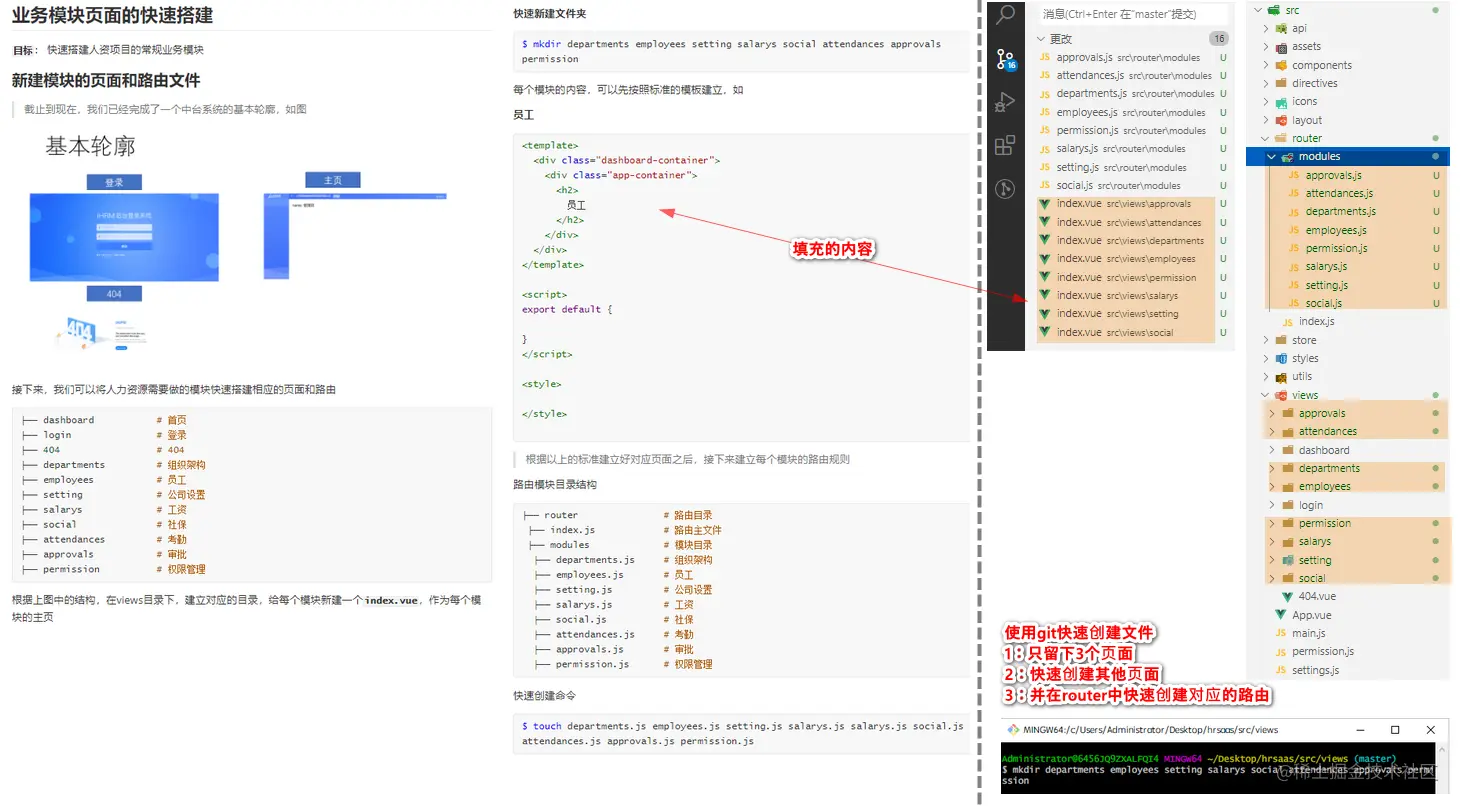Open the Run and Debug view

pos(1006,101)
